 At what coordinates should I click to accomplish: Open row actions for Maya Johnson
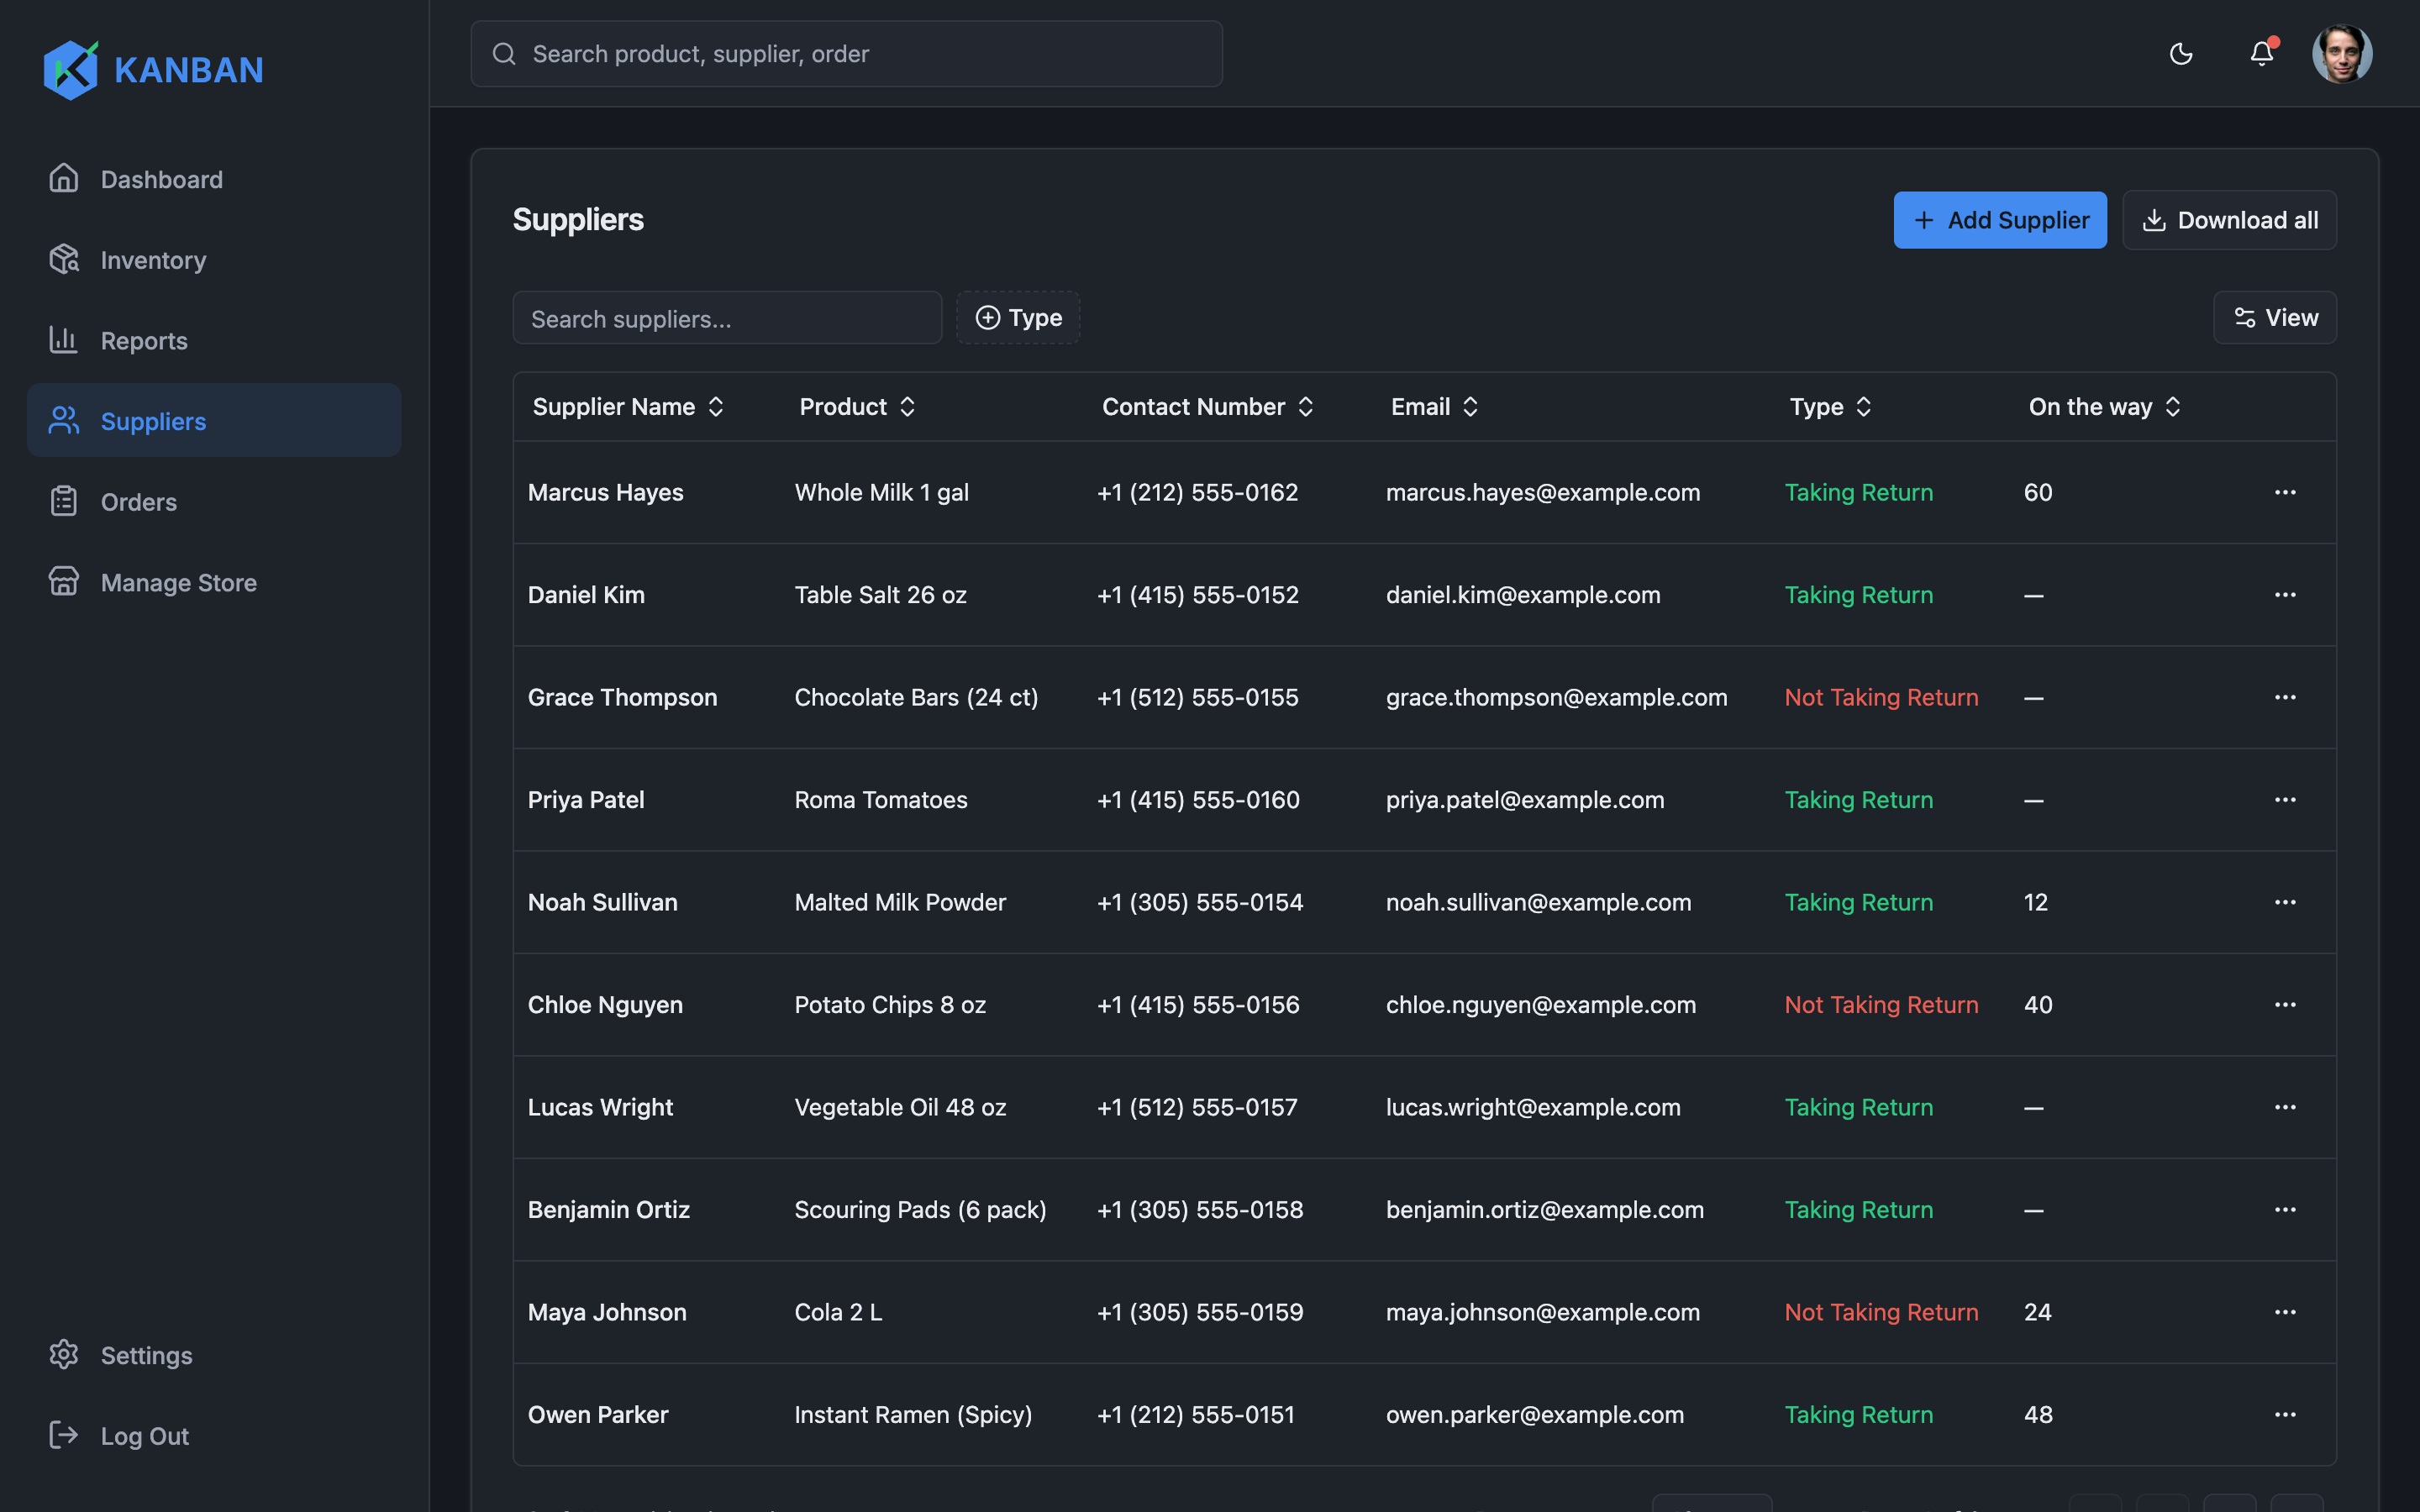click(x=2285, y=1312)
